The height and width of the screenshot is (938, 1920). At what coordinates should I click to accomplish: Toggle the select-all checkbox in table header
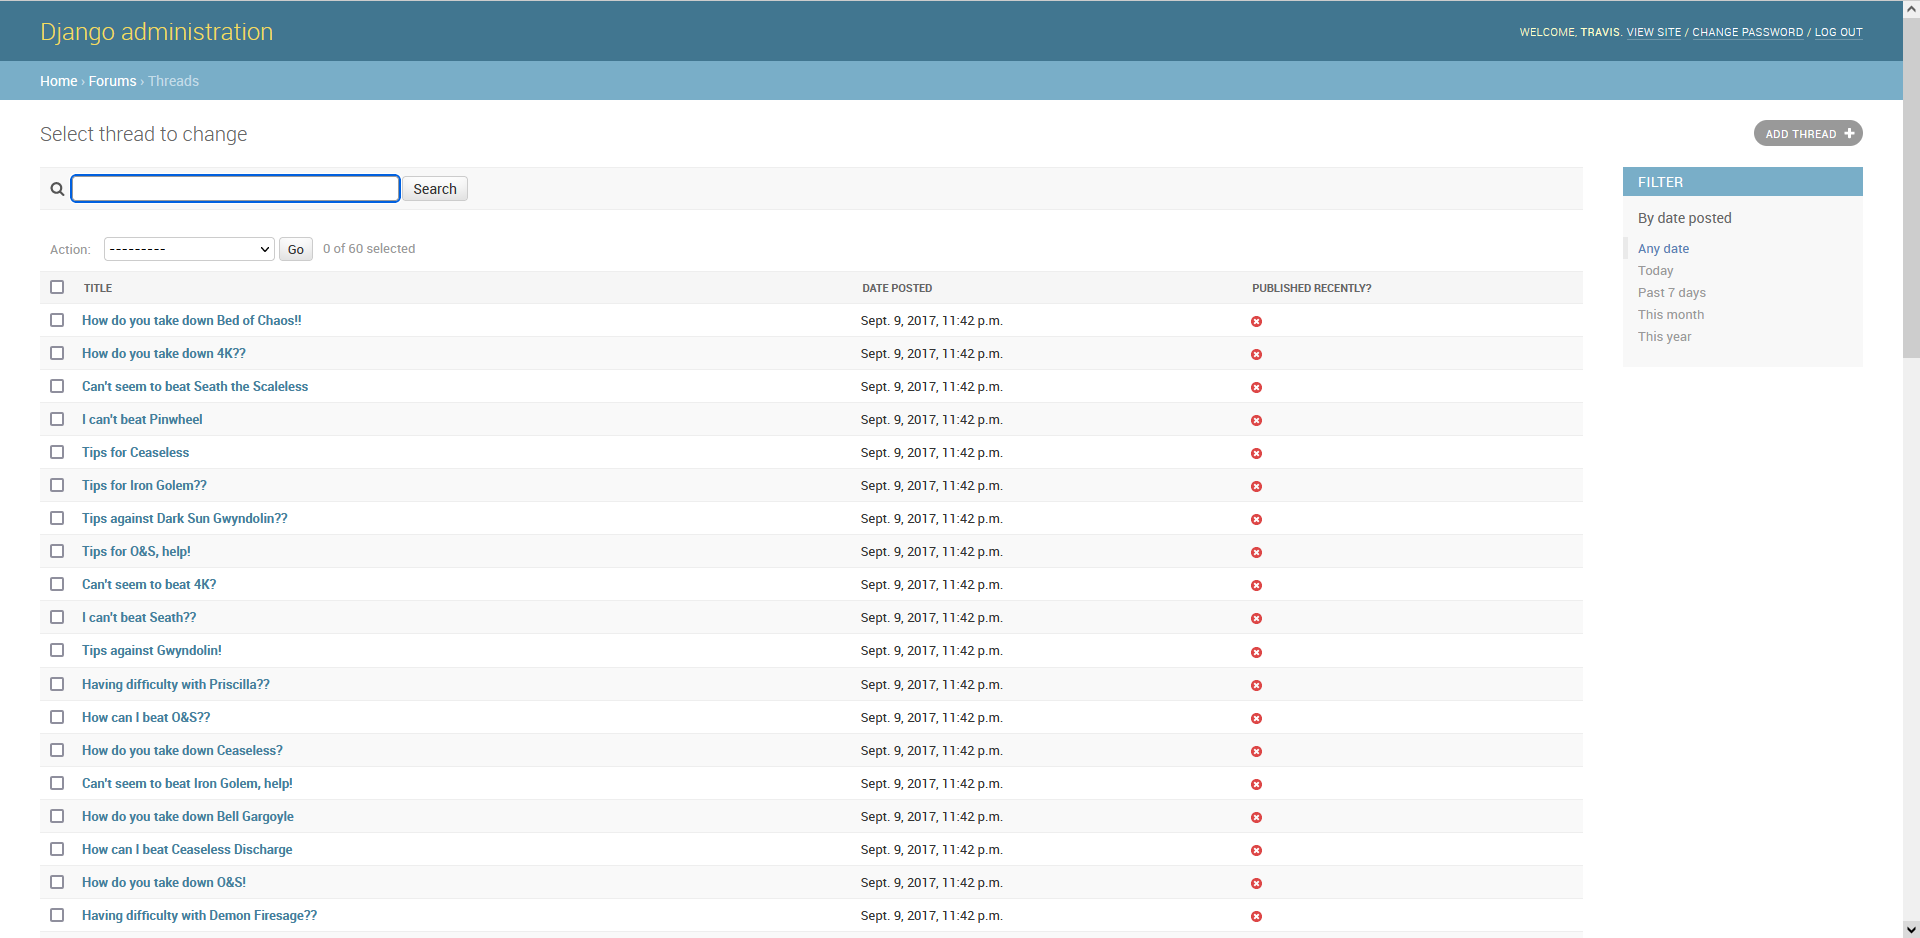(57, 287)
